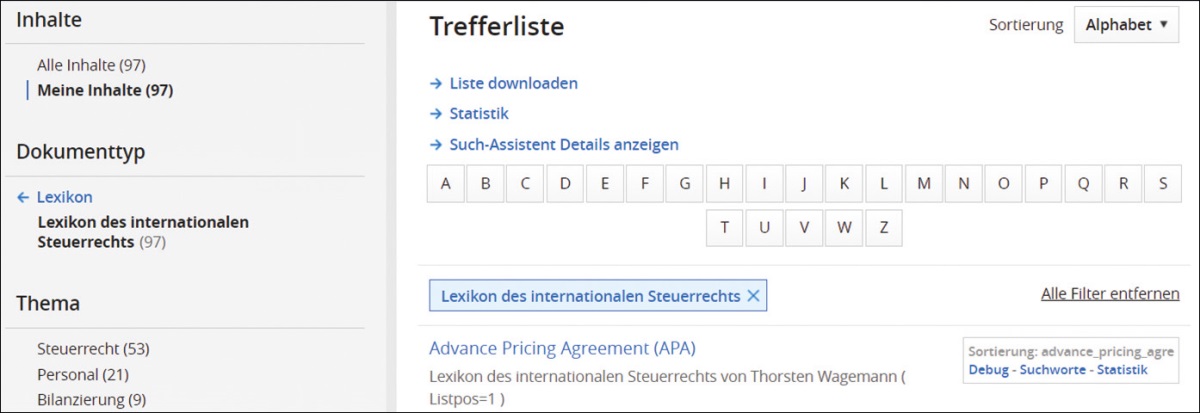Jump to entries starting with S
The width and height of the screenshot is (1200, 413).
point(1163,184)
